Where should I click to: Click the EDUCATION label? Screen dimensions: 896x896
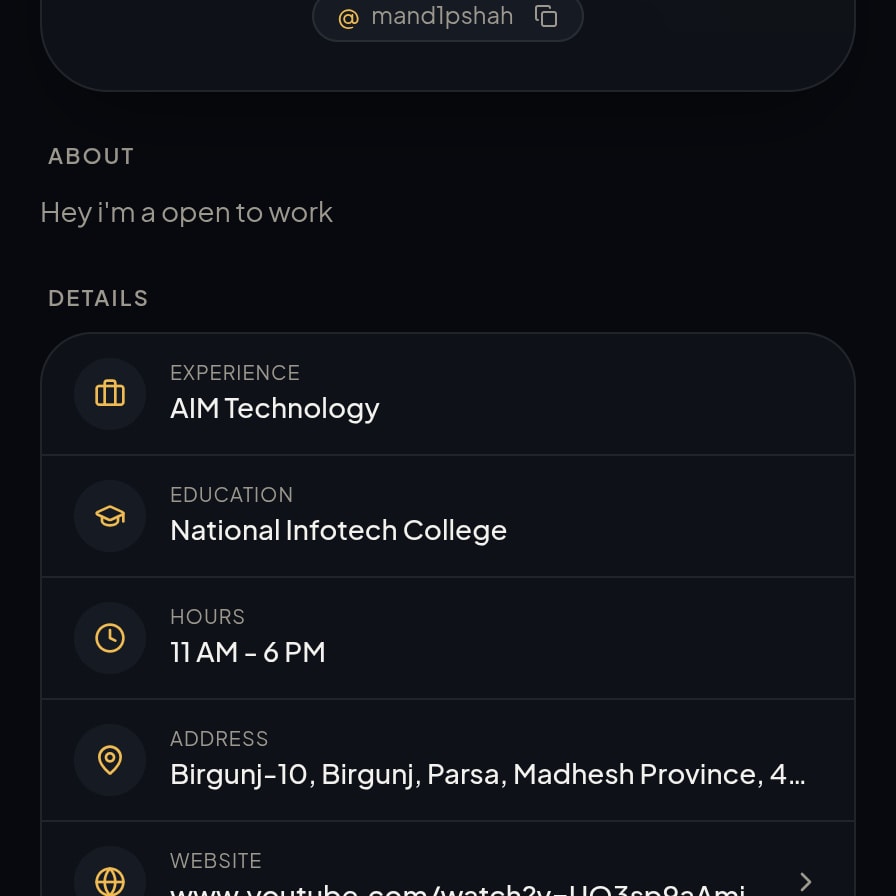pyautogui.click(x=231, y=495)
